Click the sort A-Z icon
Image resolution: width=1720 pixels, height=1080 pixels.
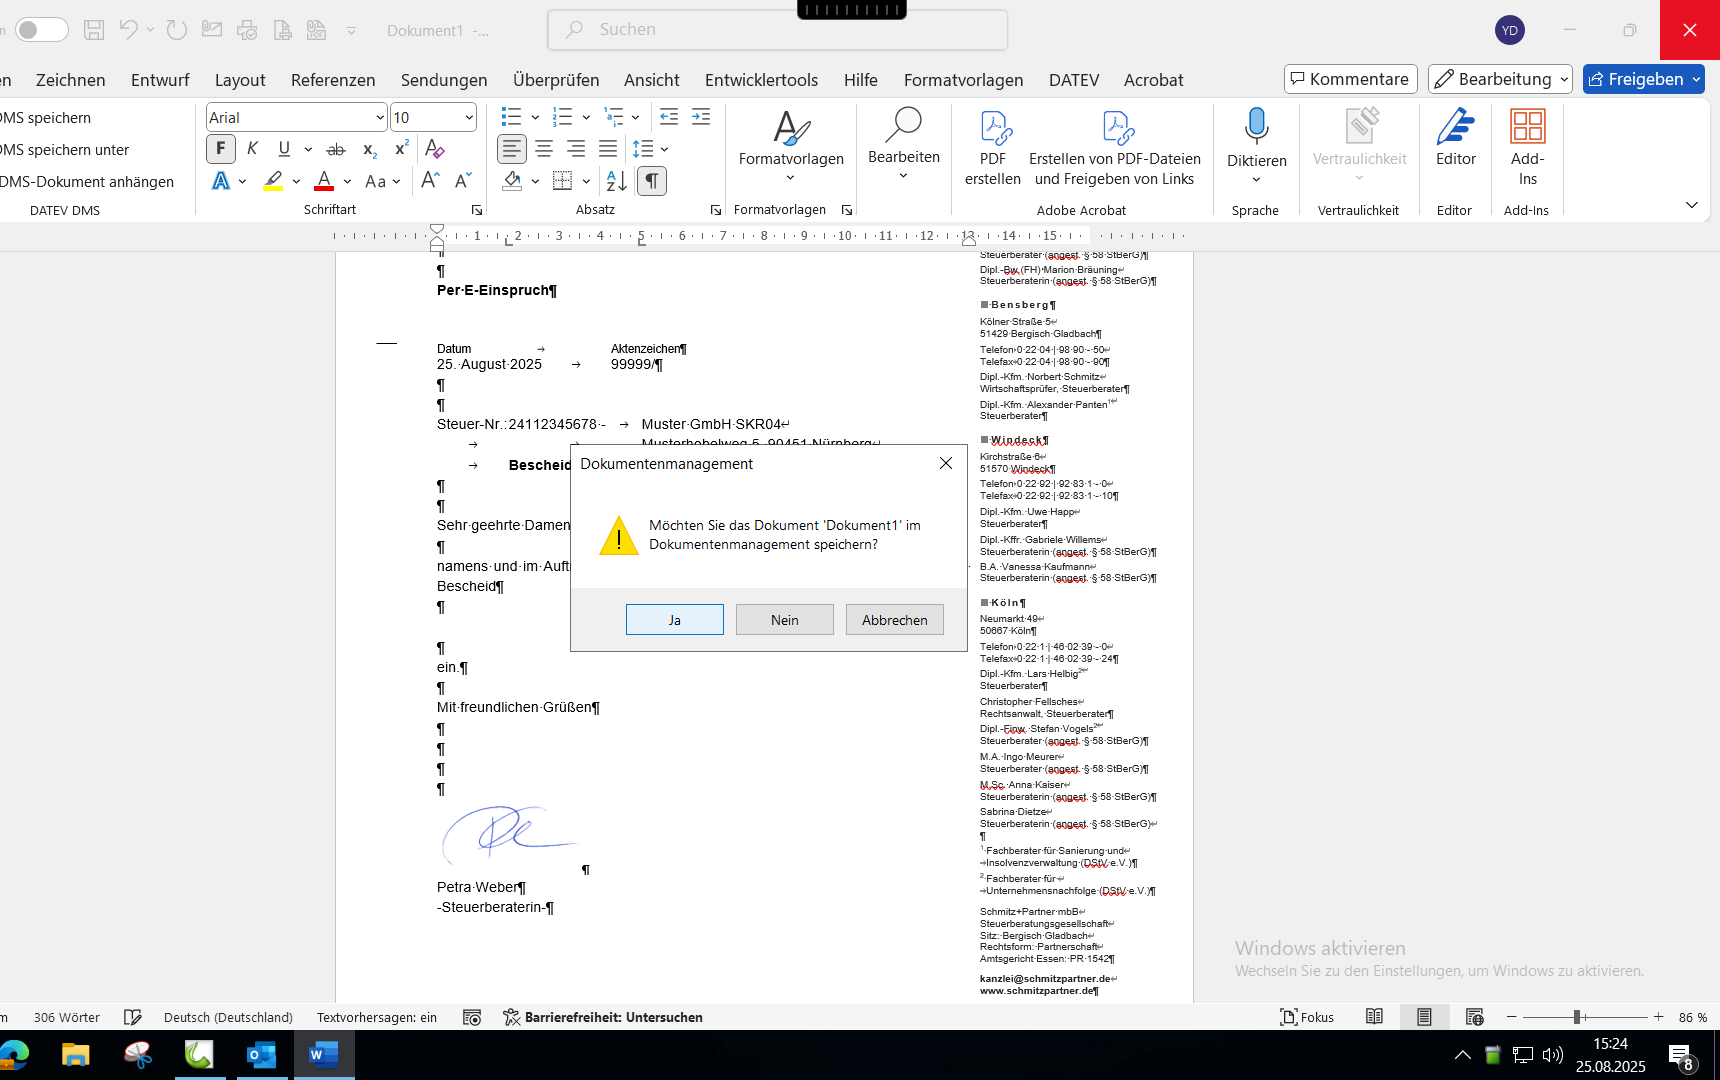(616, 181)
